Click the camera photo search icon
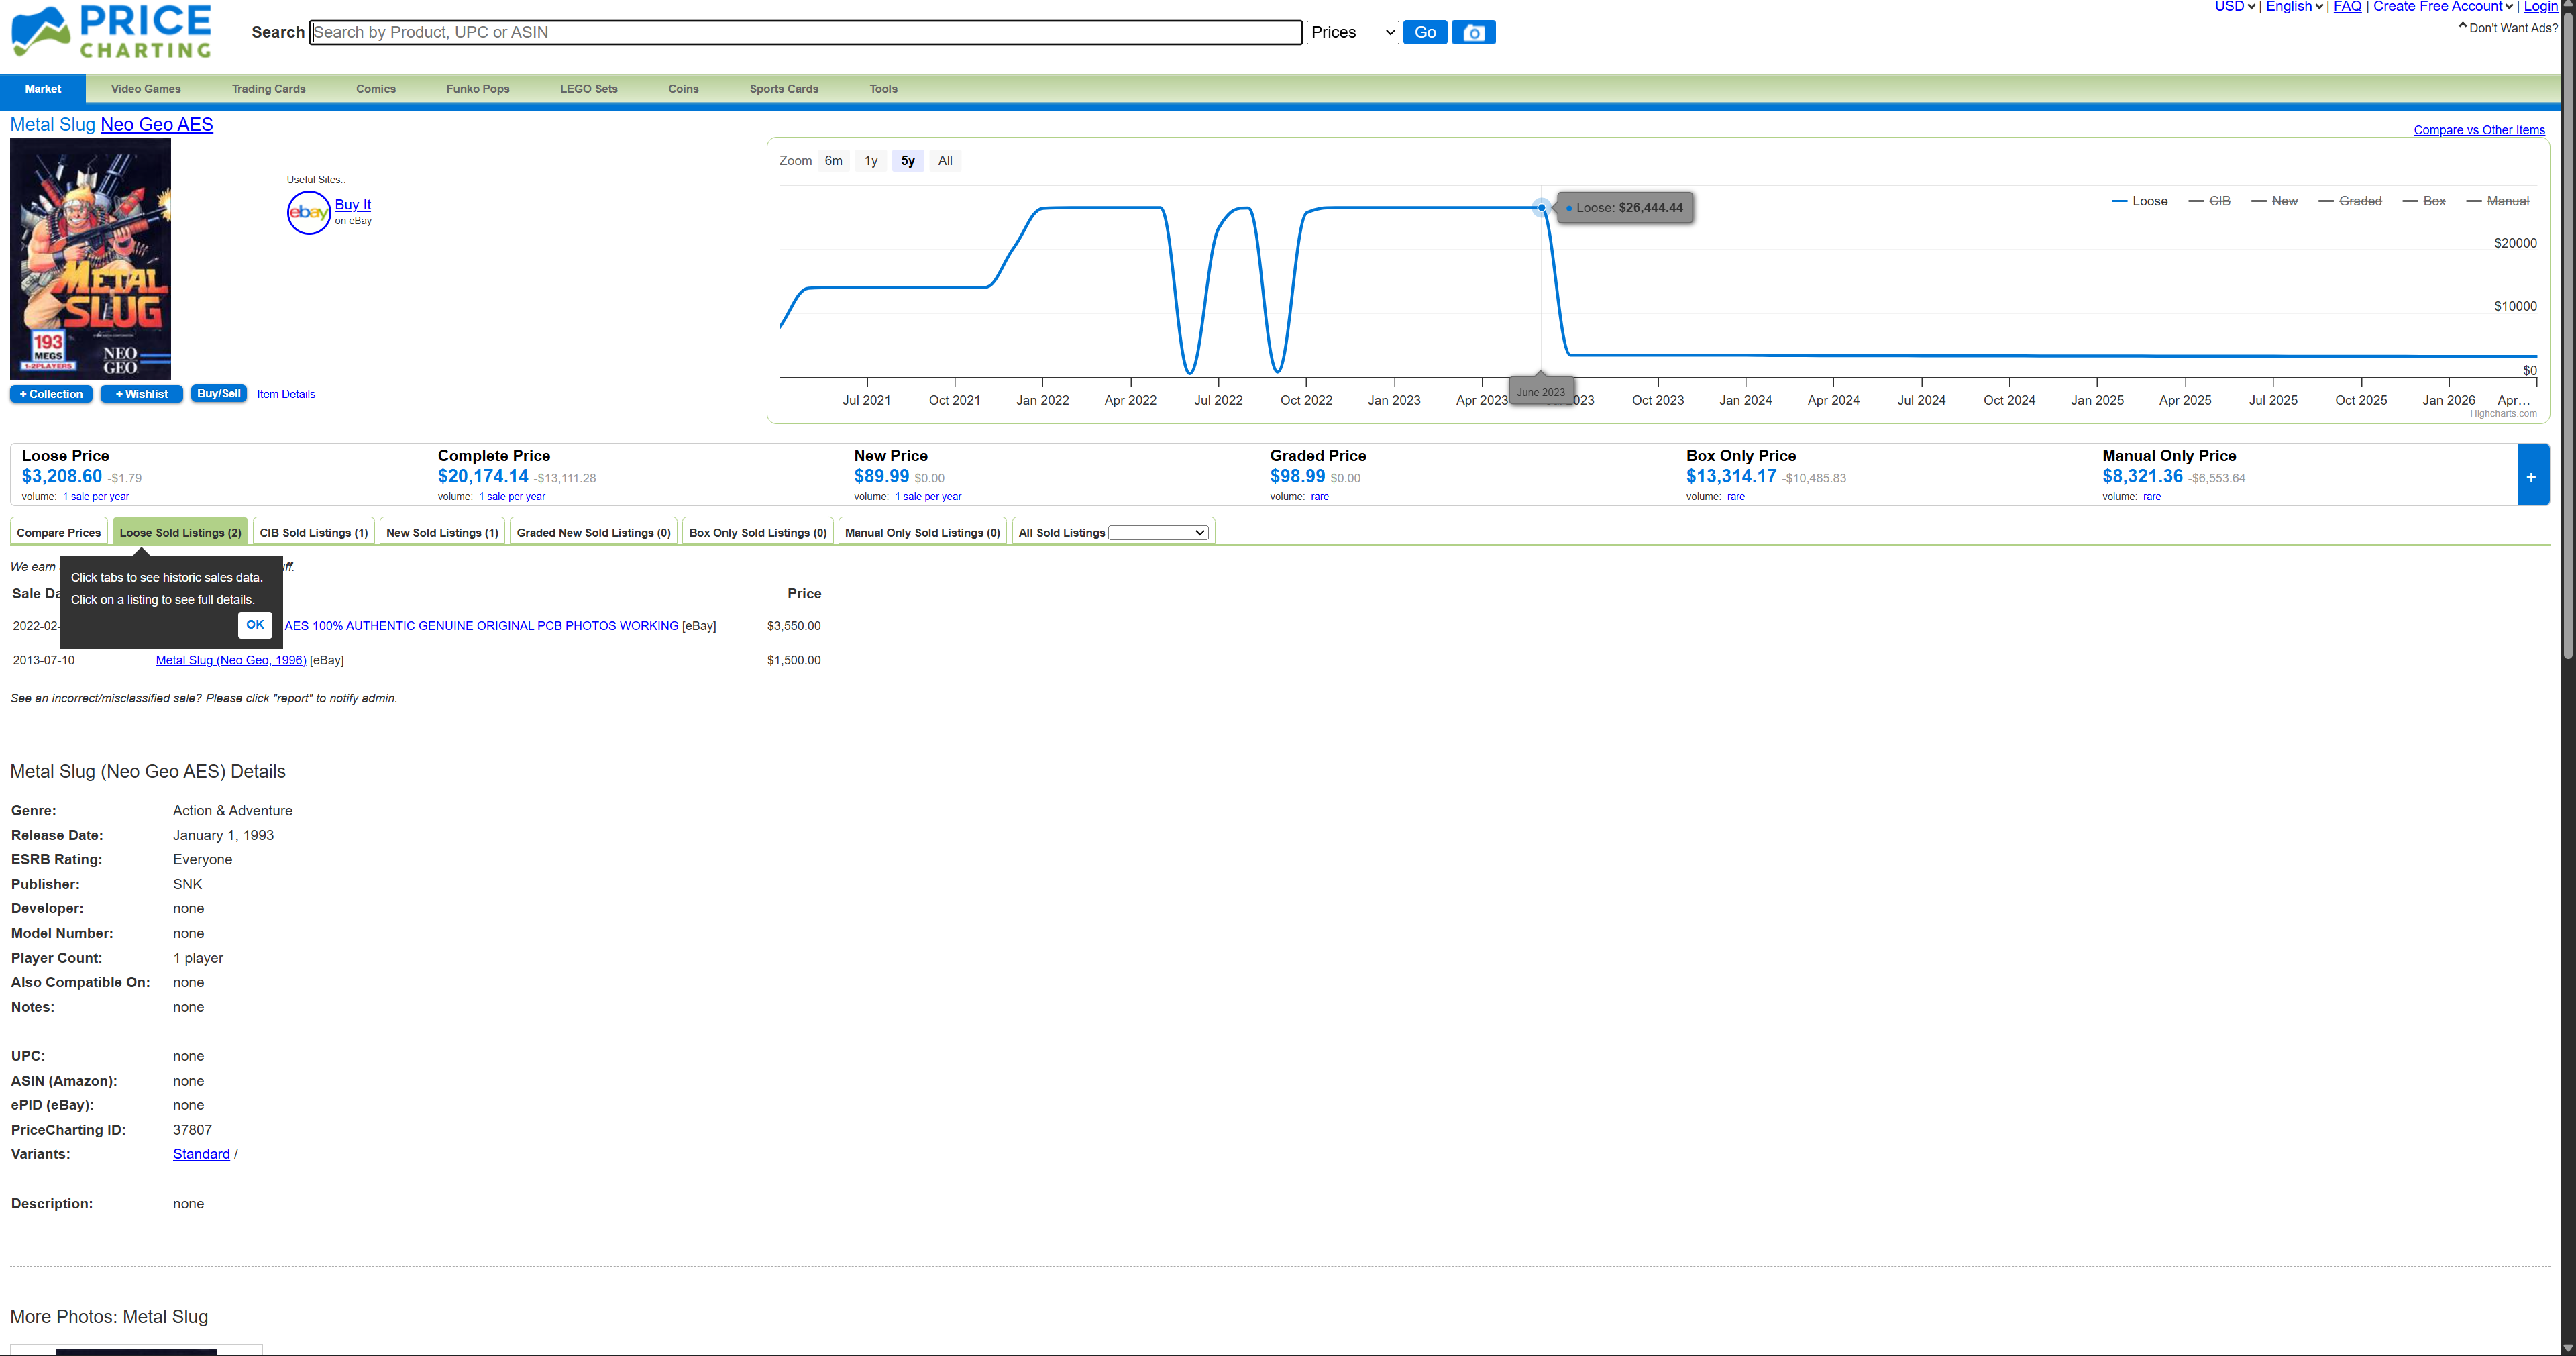The image size is (2576, 1356). (x=1473, y=32)
